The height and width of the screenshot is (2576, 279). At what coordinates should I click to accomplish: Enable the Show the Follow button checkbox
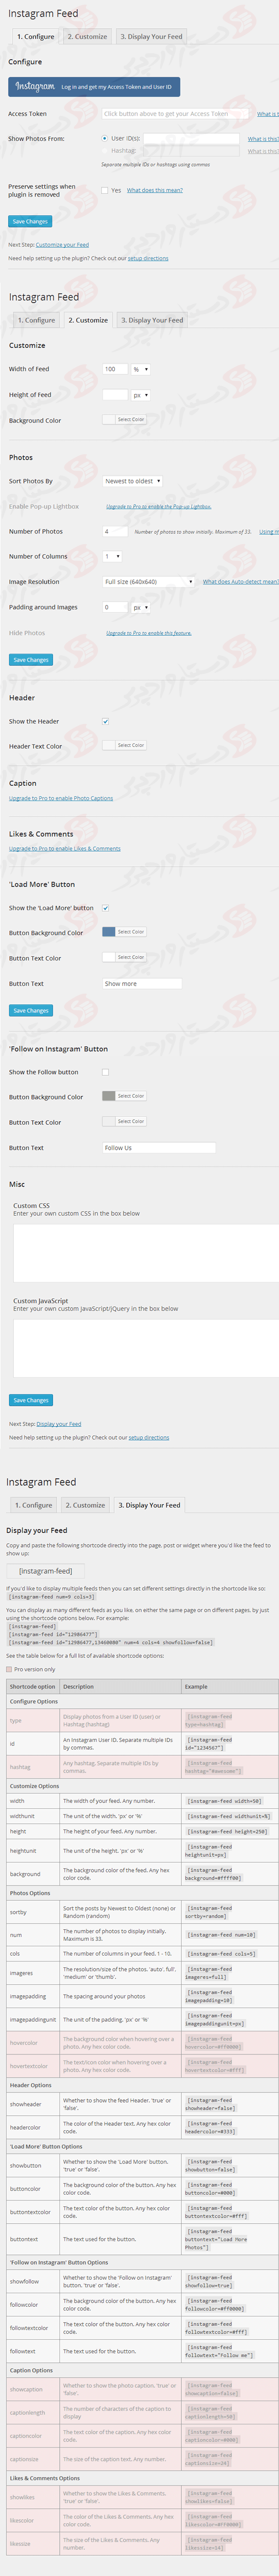pyautogui.click(x=105, y=1072)
